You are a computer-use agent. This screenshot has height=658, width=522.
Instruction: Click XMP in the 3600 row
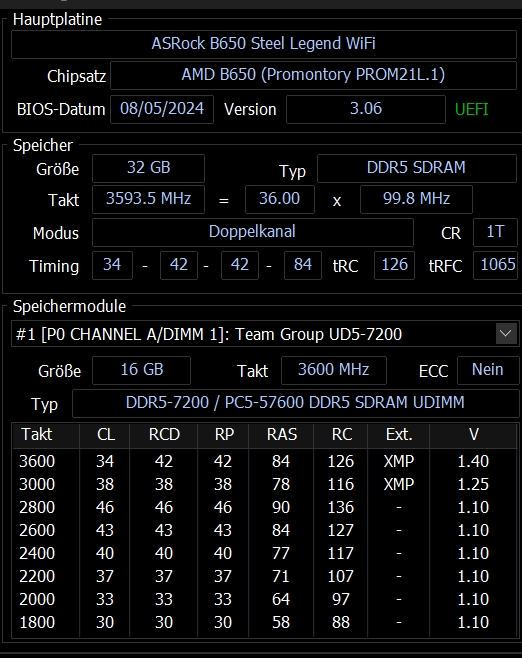tap(399, 462)
